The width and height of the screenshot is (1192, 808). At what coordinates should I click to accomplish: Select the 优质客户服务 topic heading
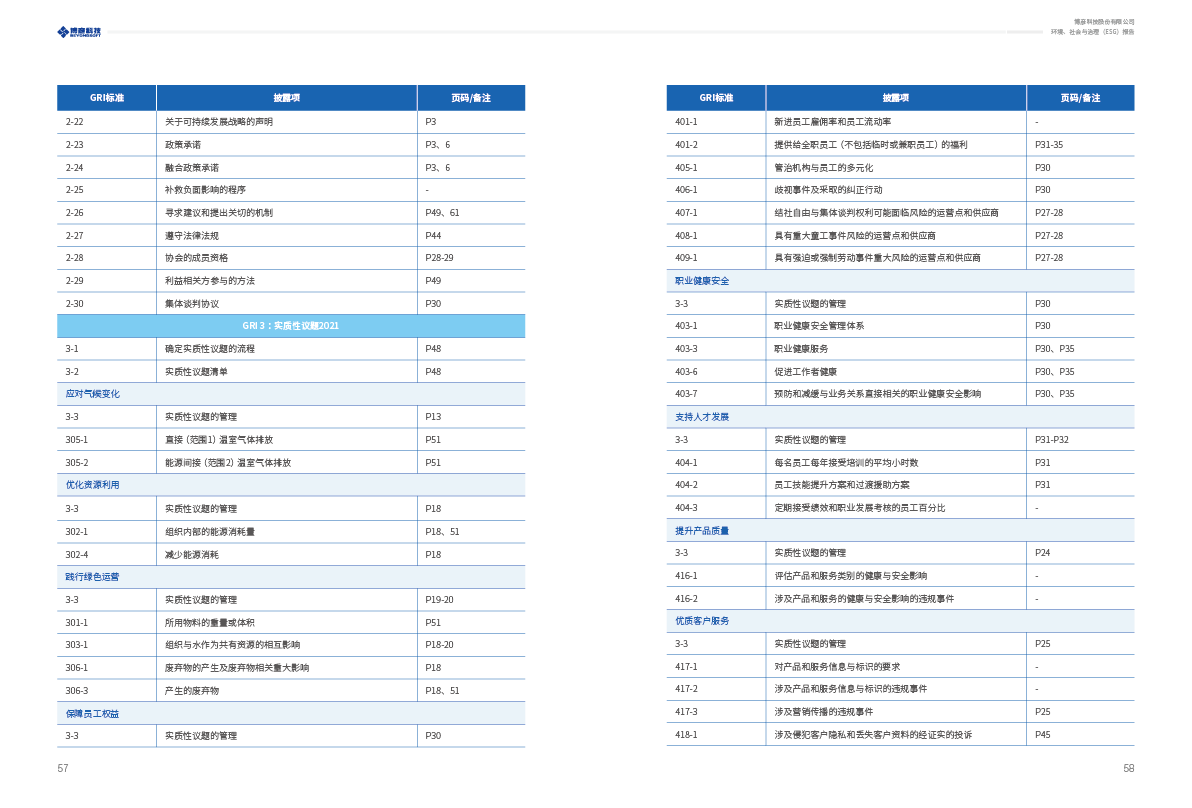pos(702,621)
